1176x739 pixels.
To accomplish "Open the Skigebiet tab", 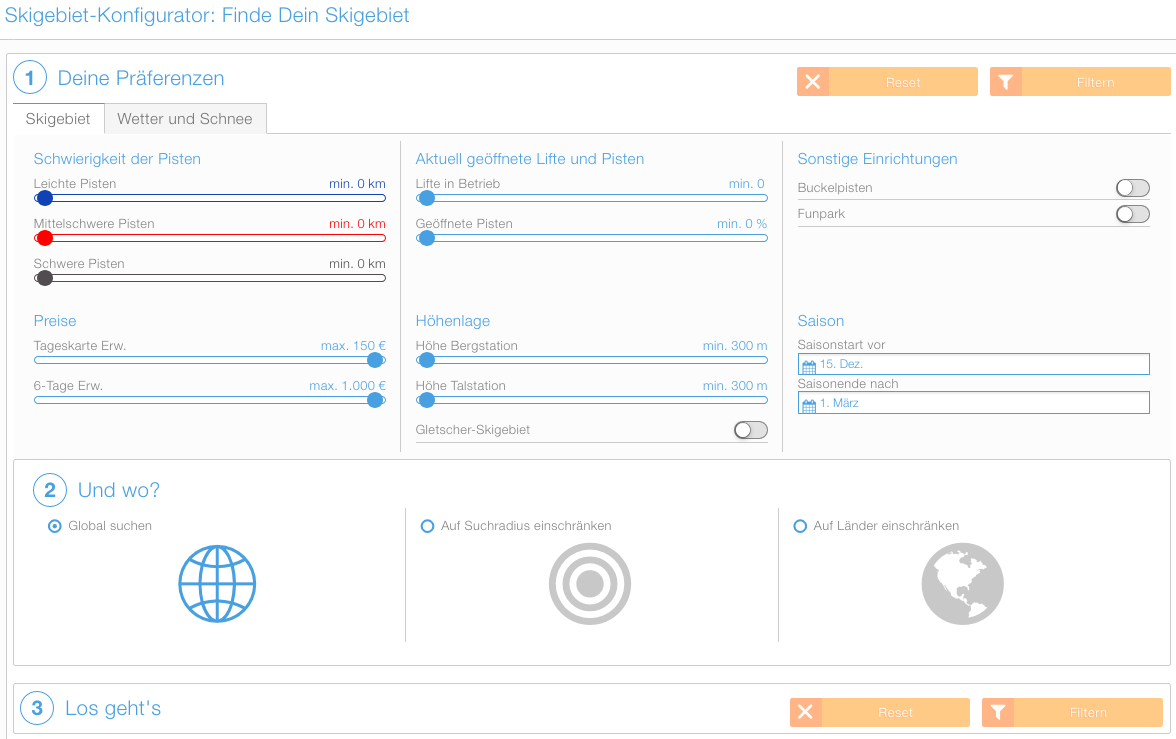I will coord(58,119).
